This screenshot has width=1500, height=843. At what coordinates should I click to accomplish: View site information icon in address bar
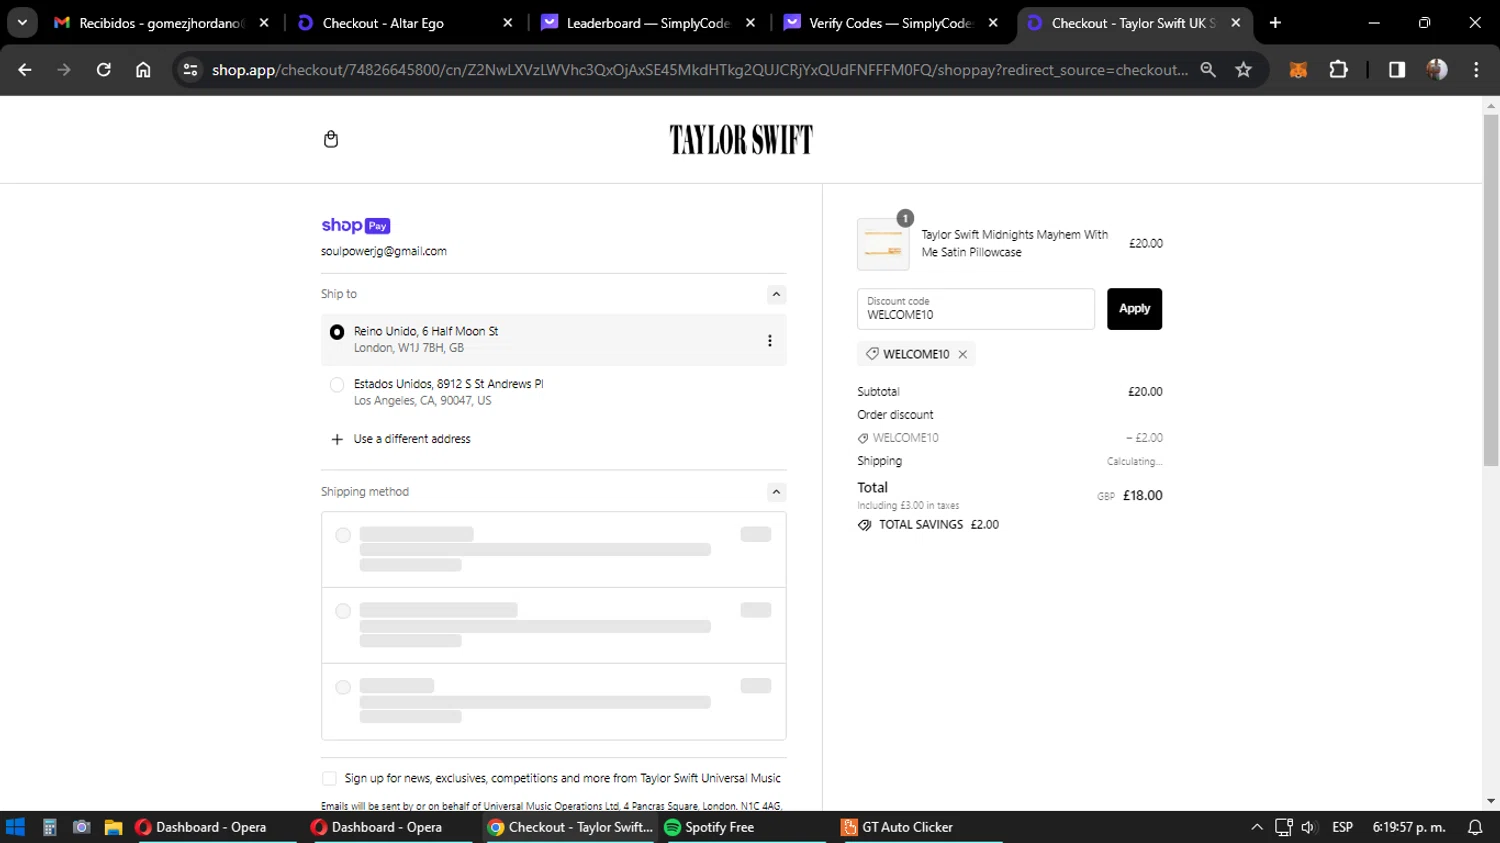[190, 70]
